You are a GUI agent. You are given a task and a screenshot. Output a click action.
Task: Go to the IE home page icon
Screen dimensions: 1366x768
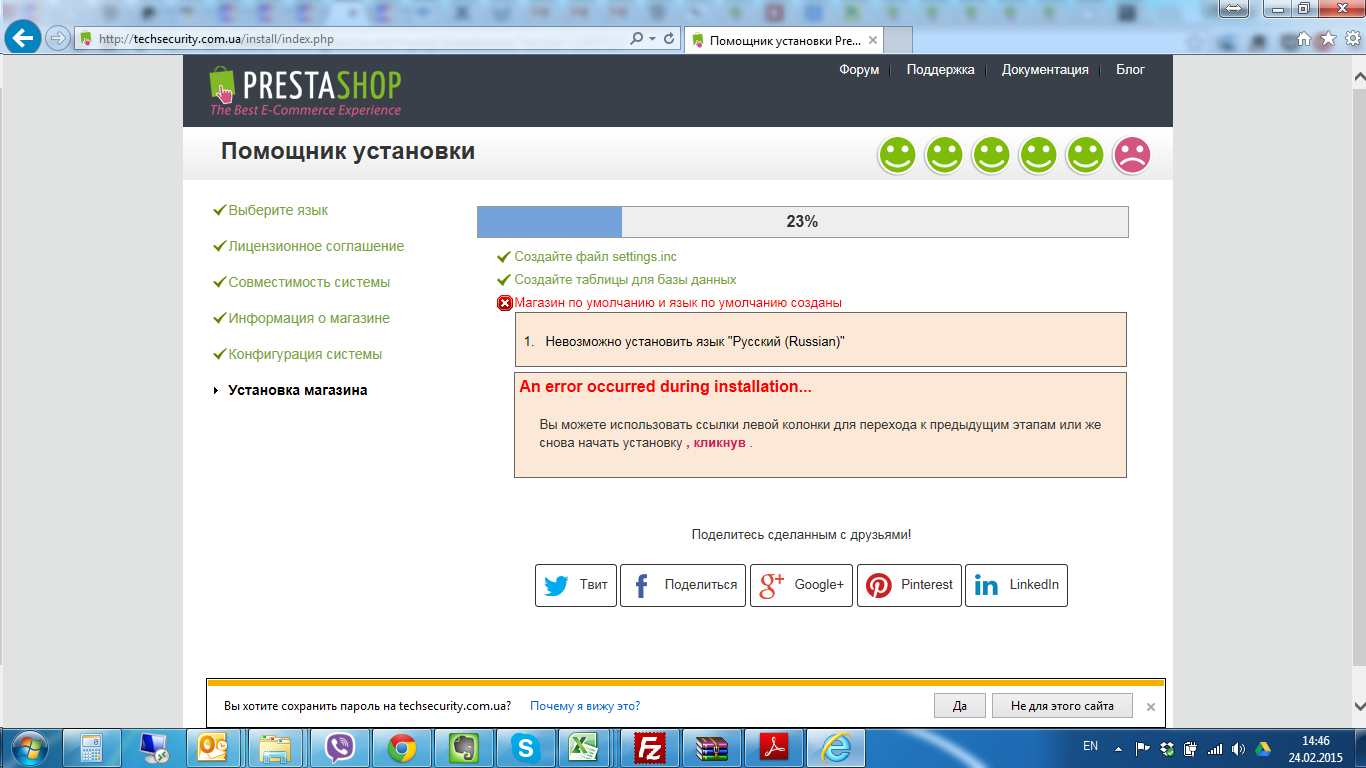pos(1303,39)
